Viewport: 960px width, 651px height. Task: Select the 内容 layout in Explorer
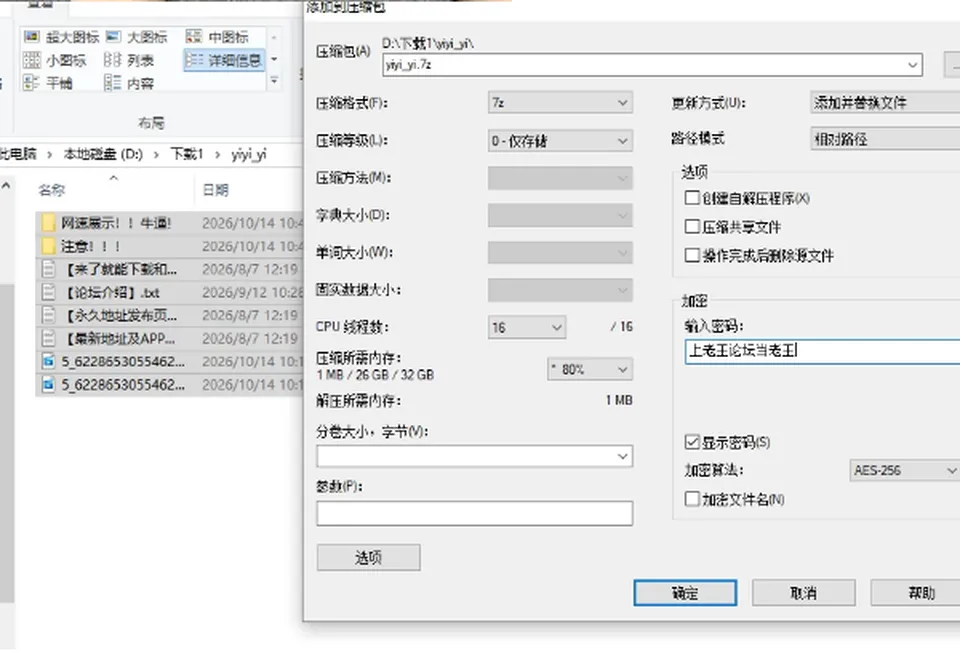point(129,83)
